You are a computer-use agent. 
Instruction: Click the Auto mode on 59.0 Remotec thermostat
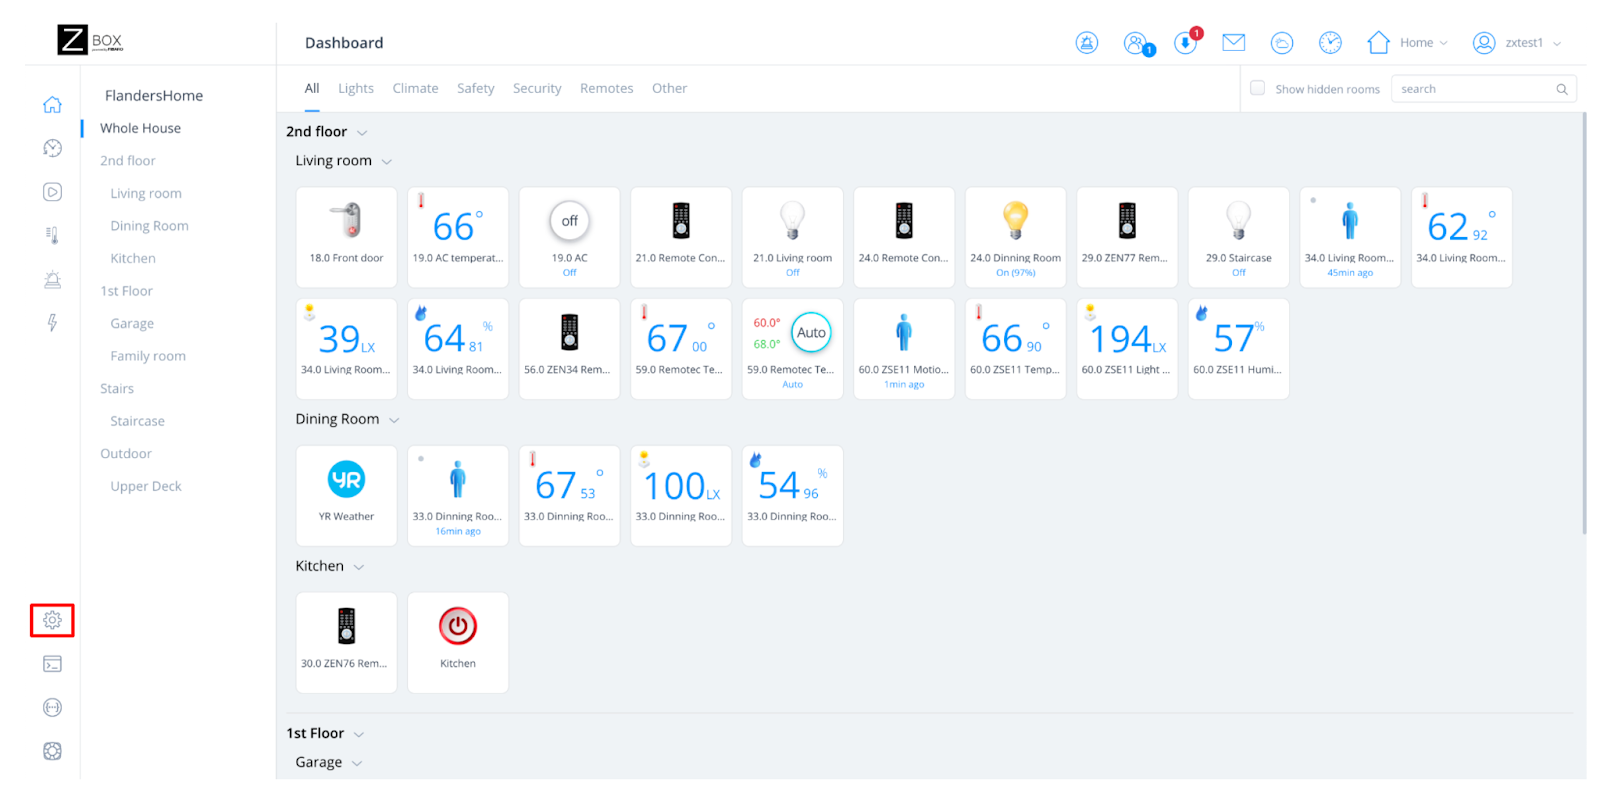click(x=811, y=333)
